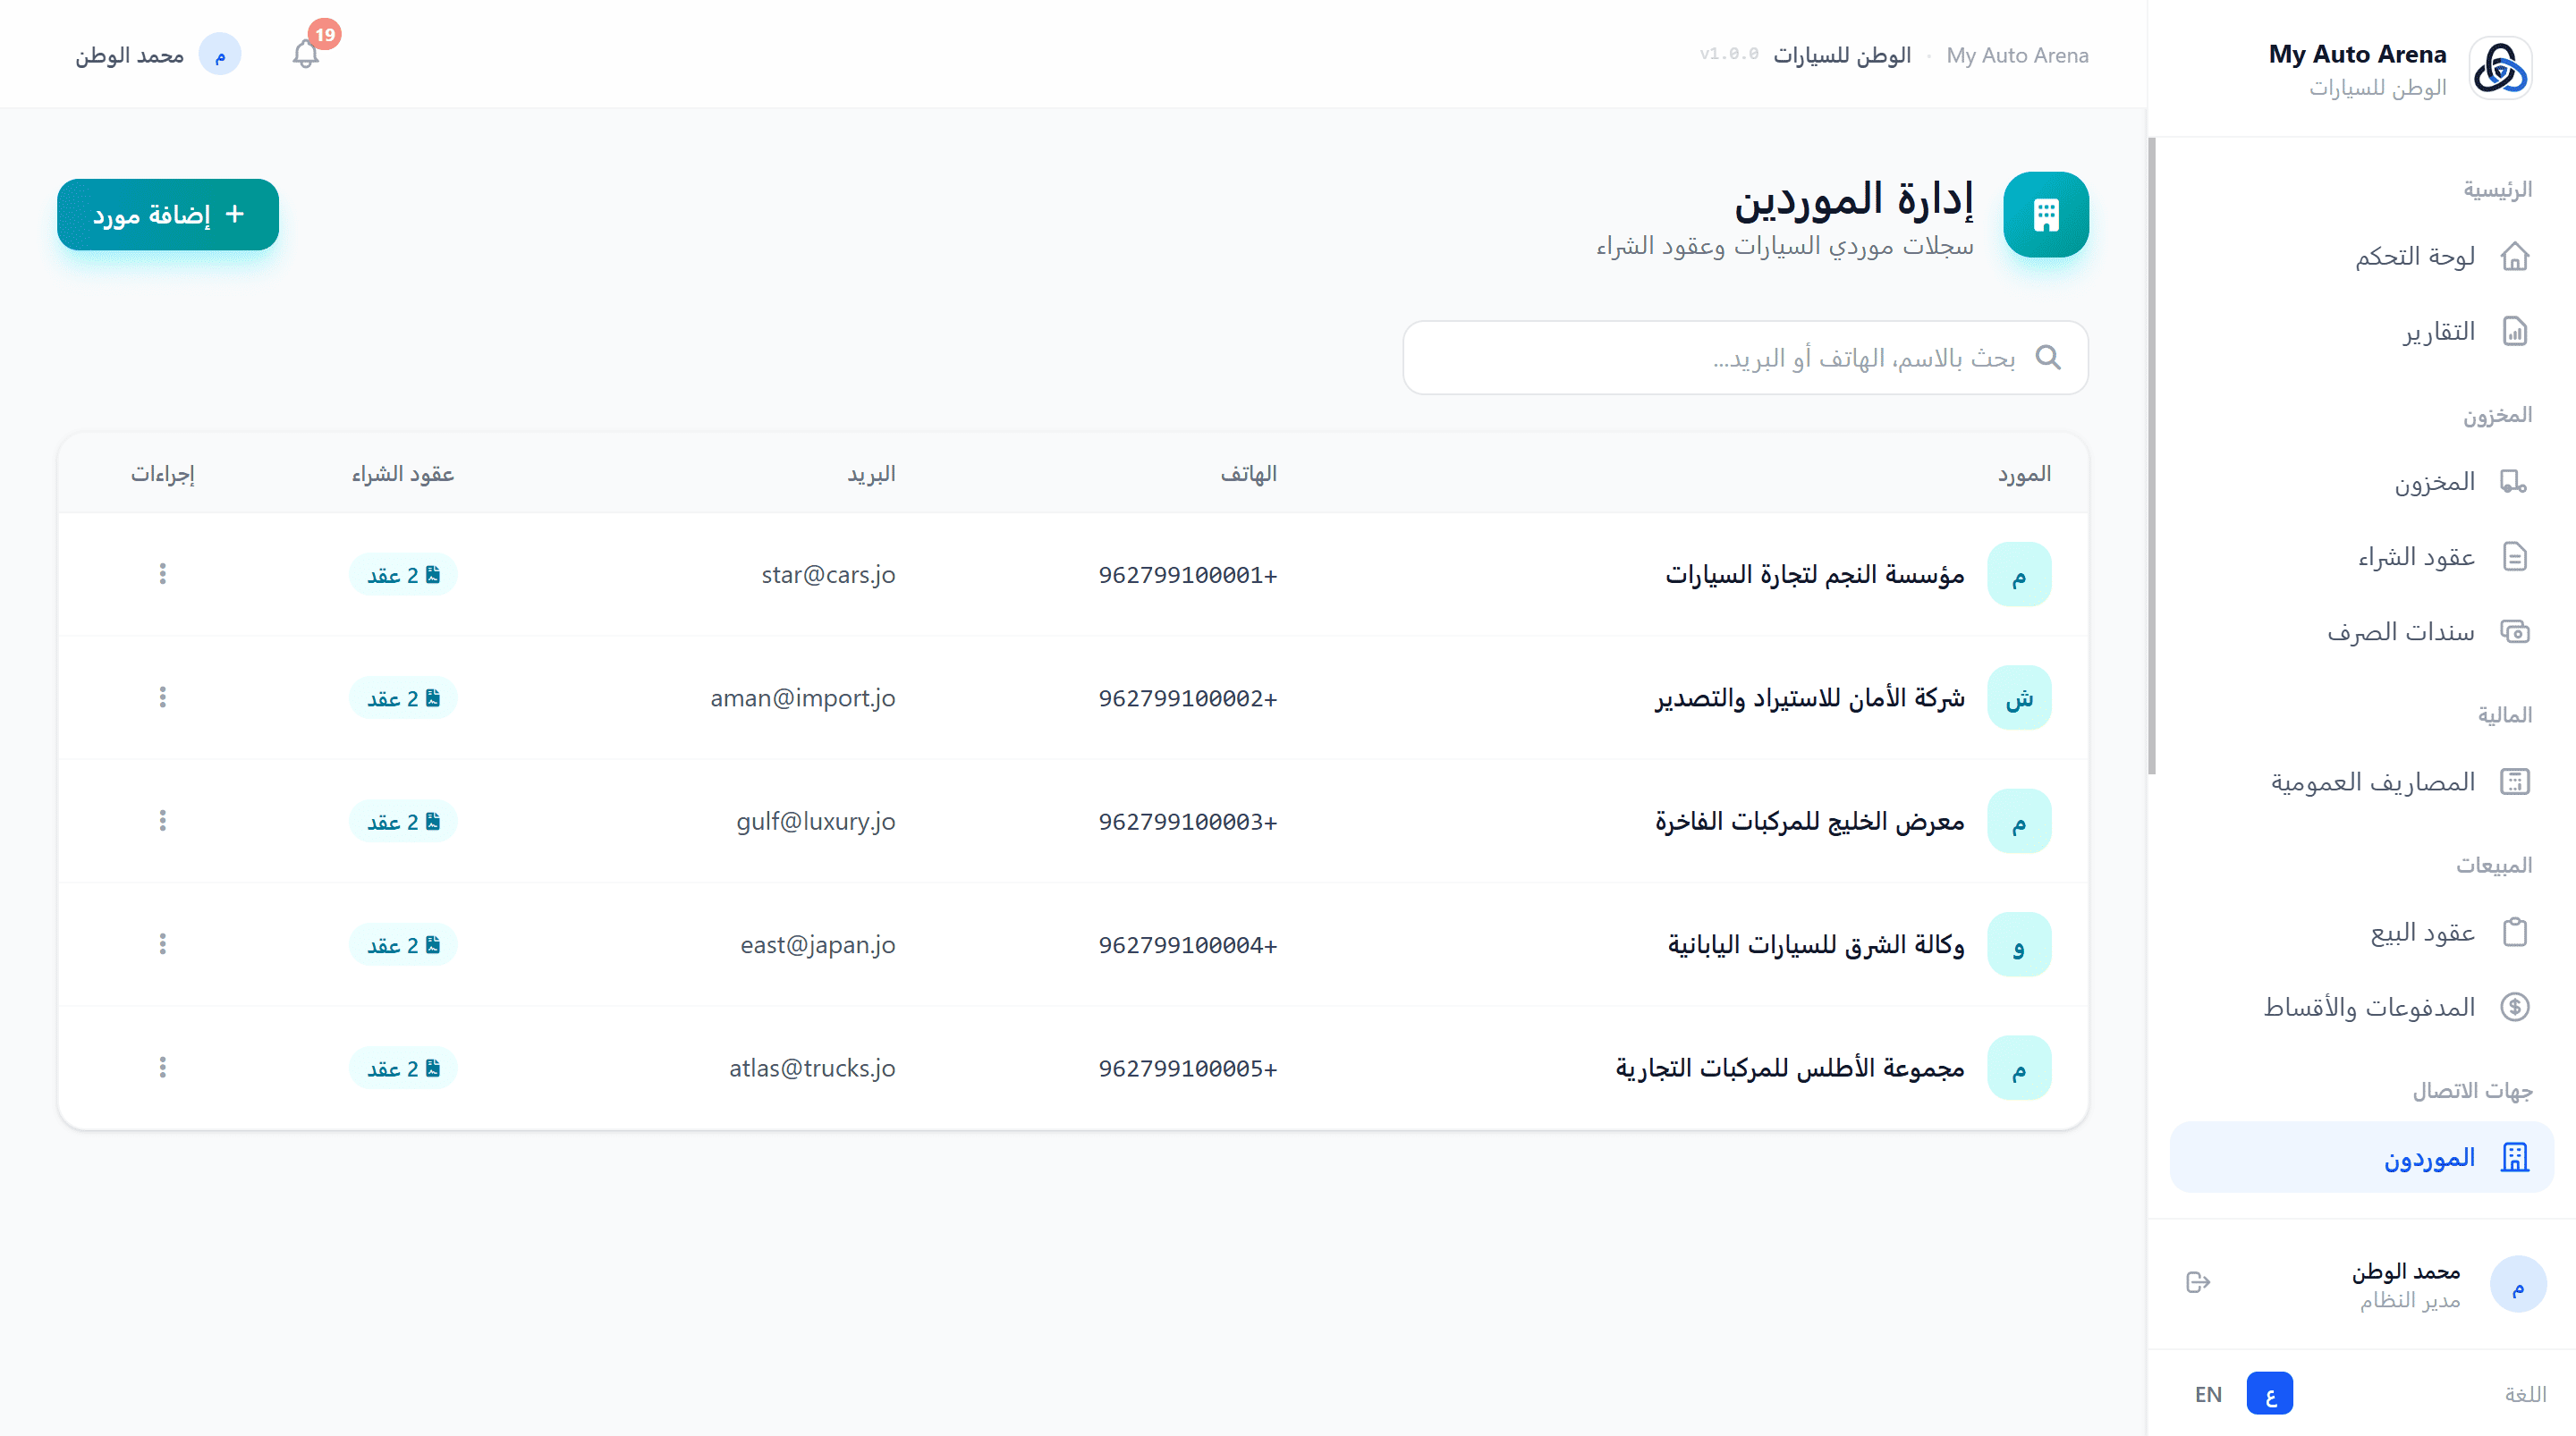The image size is (2576, 1436).
Task: Click the و avatar of وكالة الشرق
Action: pos(2019,945)
